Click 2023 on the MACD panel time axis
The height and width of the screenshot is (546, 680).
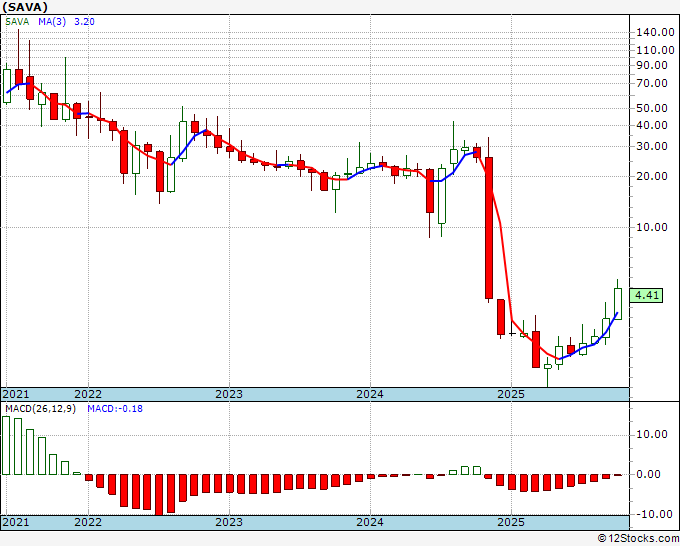tap(229, 523)
